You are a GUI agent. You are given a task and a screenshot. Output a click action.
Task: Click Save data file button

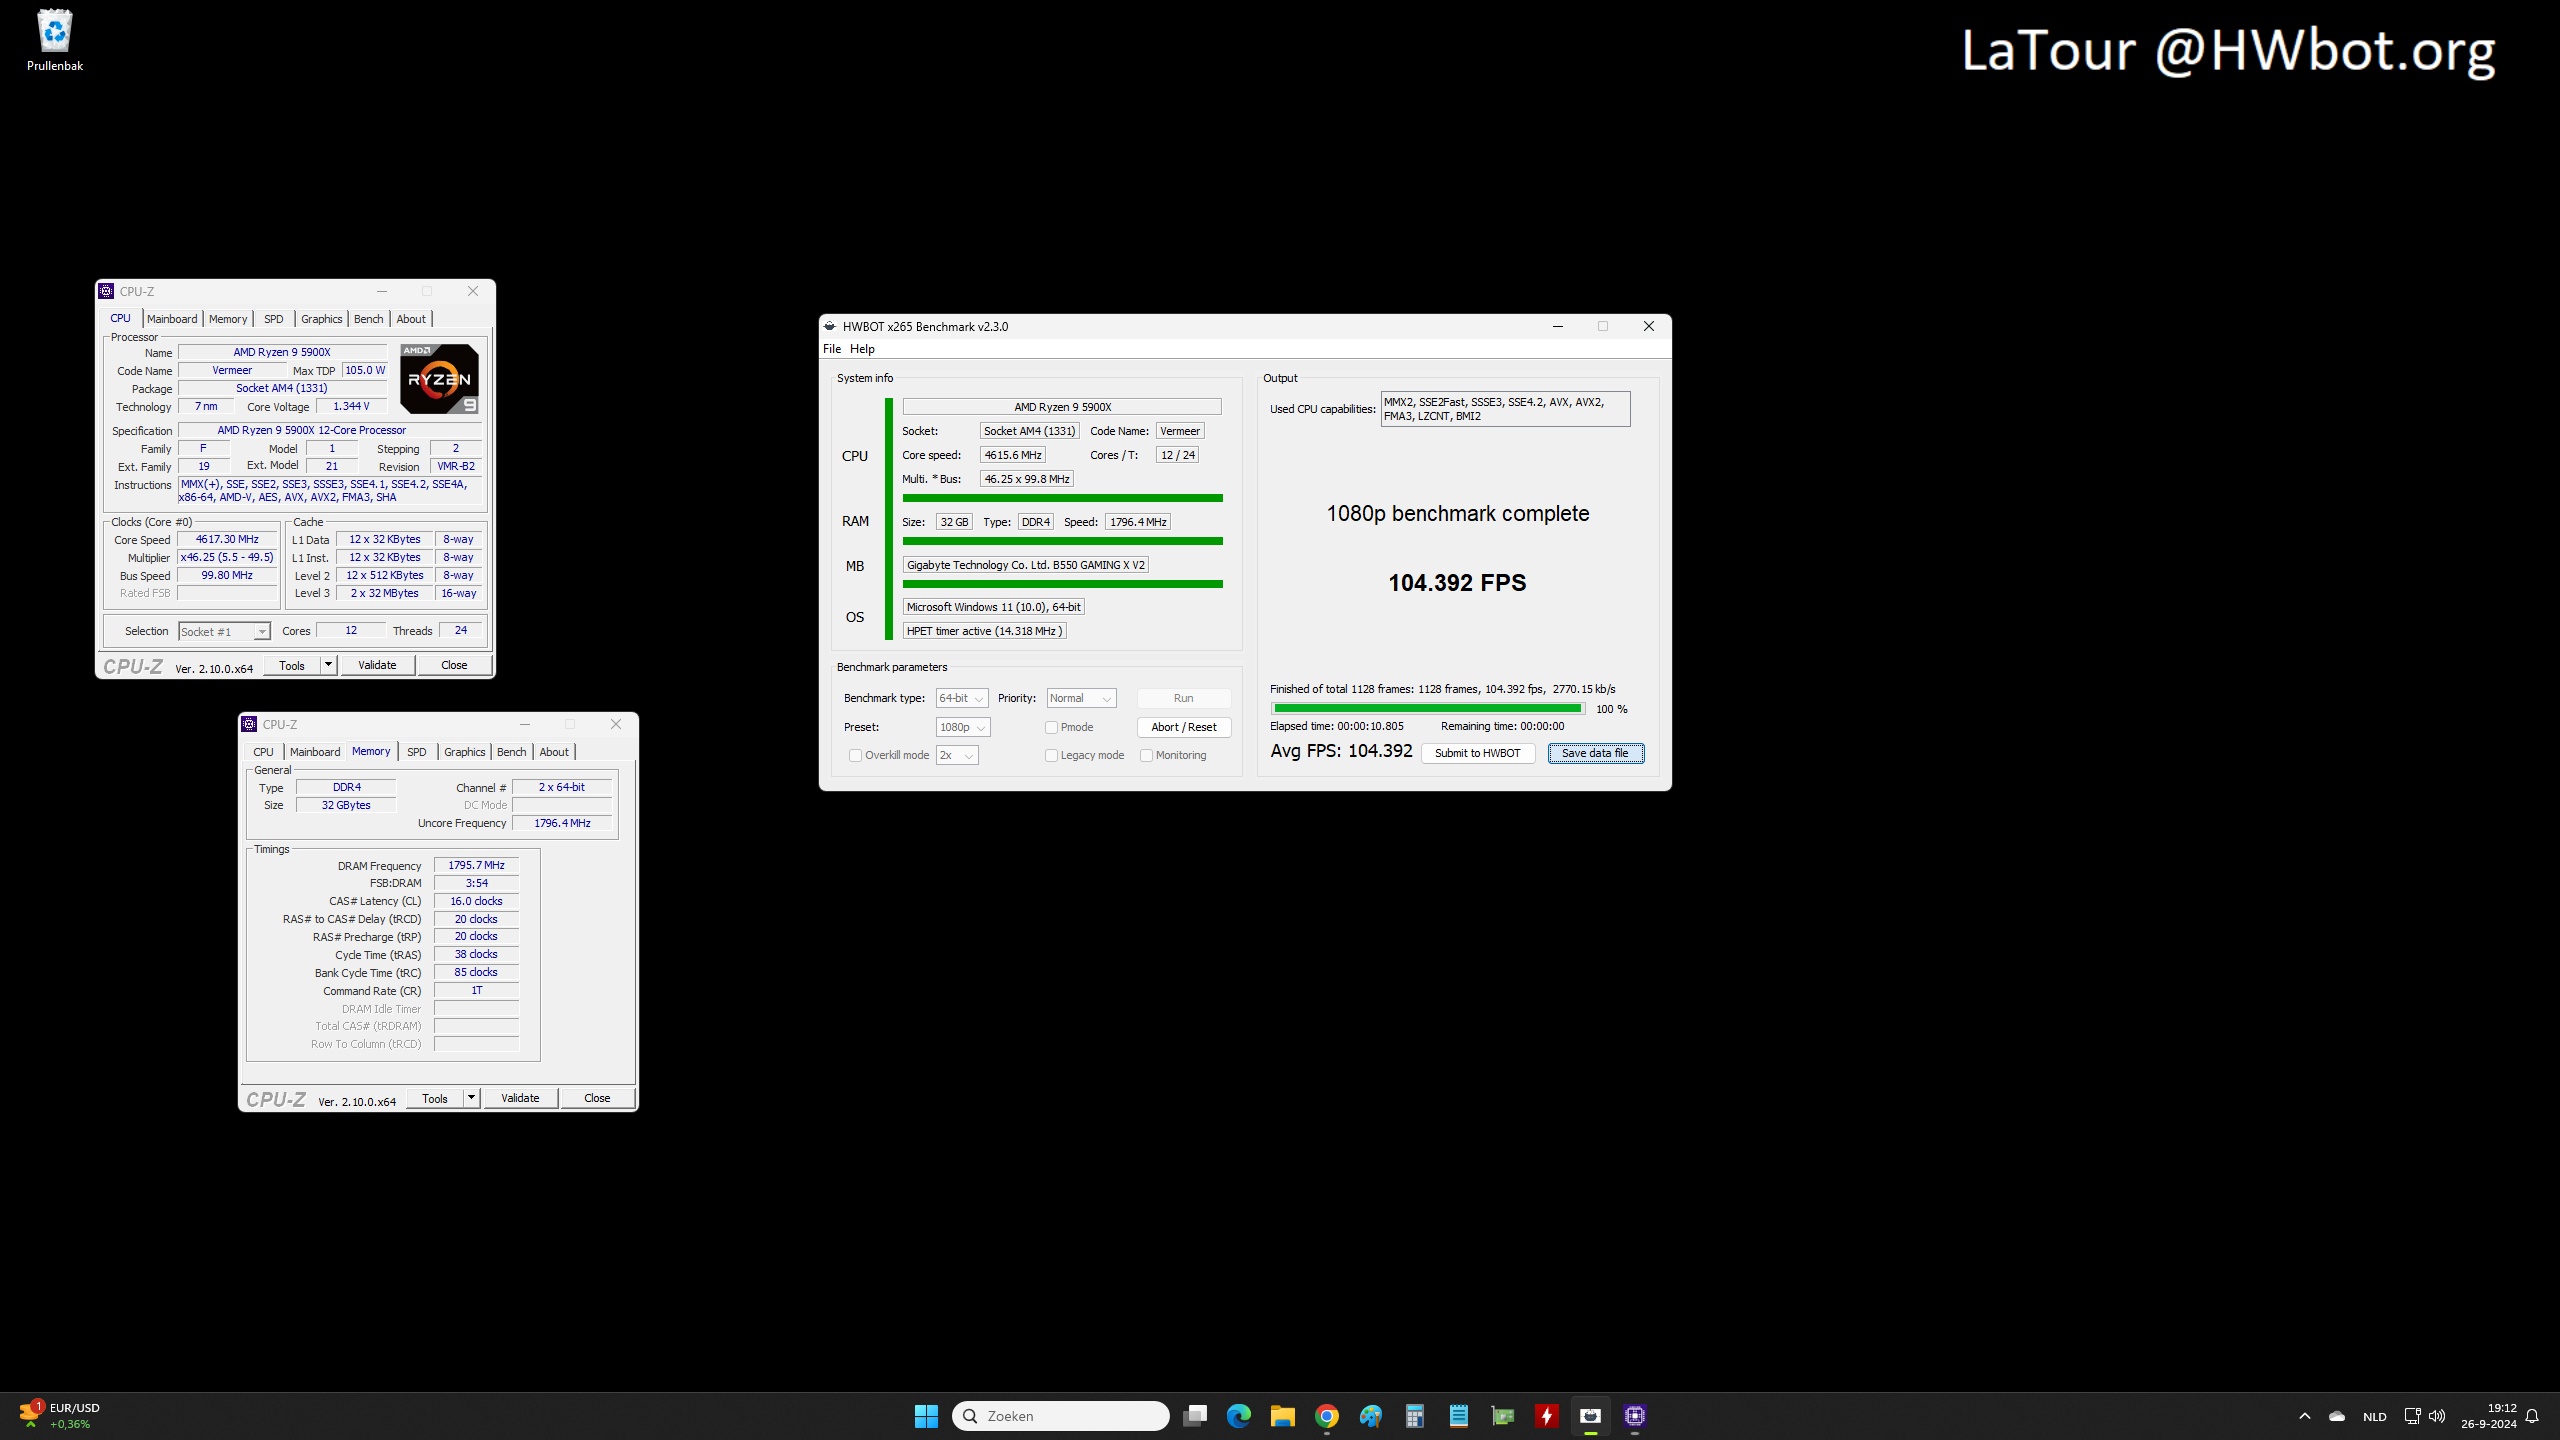click(1595, 753)
